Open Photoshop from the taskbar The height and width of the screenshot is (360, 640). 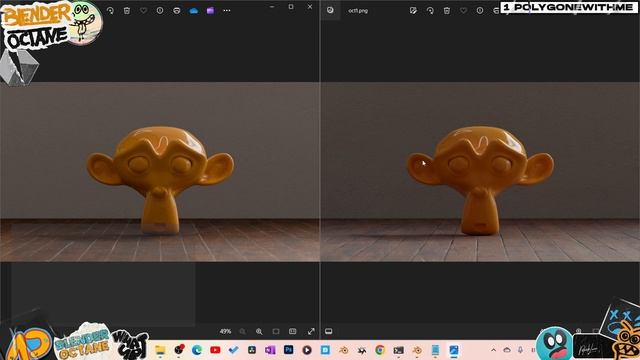[x=289, y=350]
